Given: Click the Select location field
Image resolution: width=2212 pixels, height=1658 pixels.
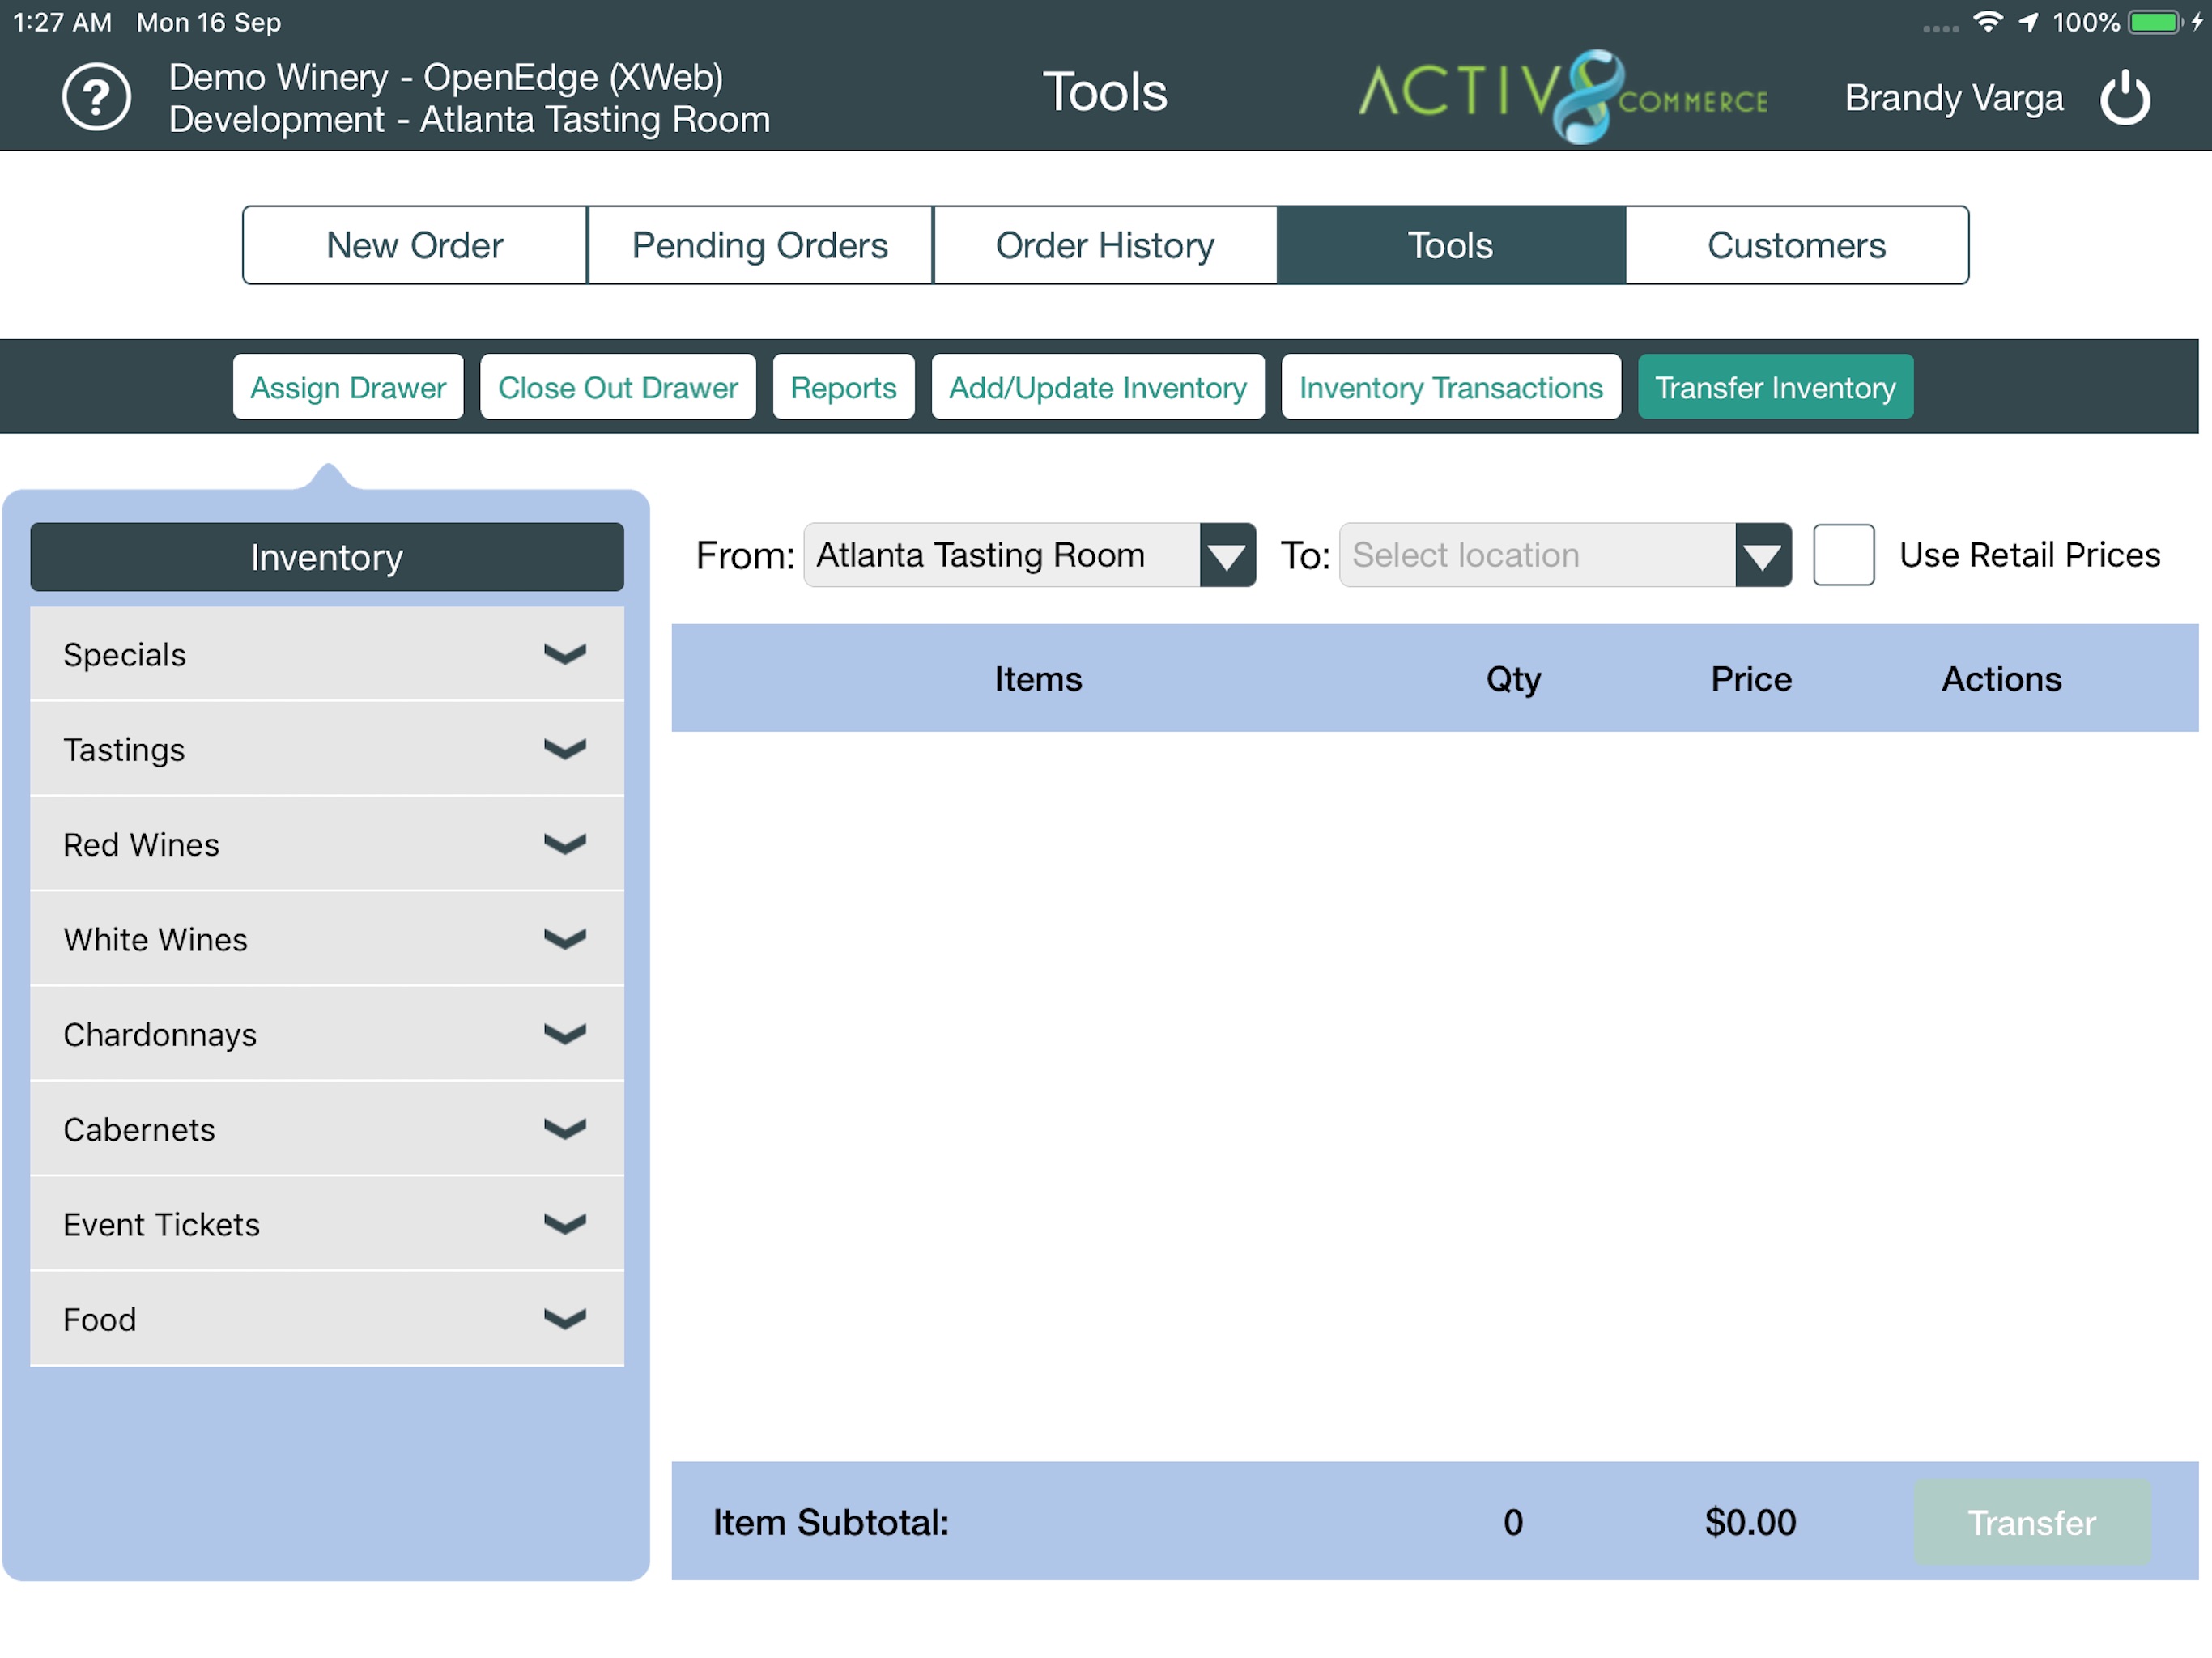Looking at the screenshot, I should tap(1537, 555).
